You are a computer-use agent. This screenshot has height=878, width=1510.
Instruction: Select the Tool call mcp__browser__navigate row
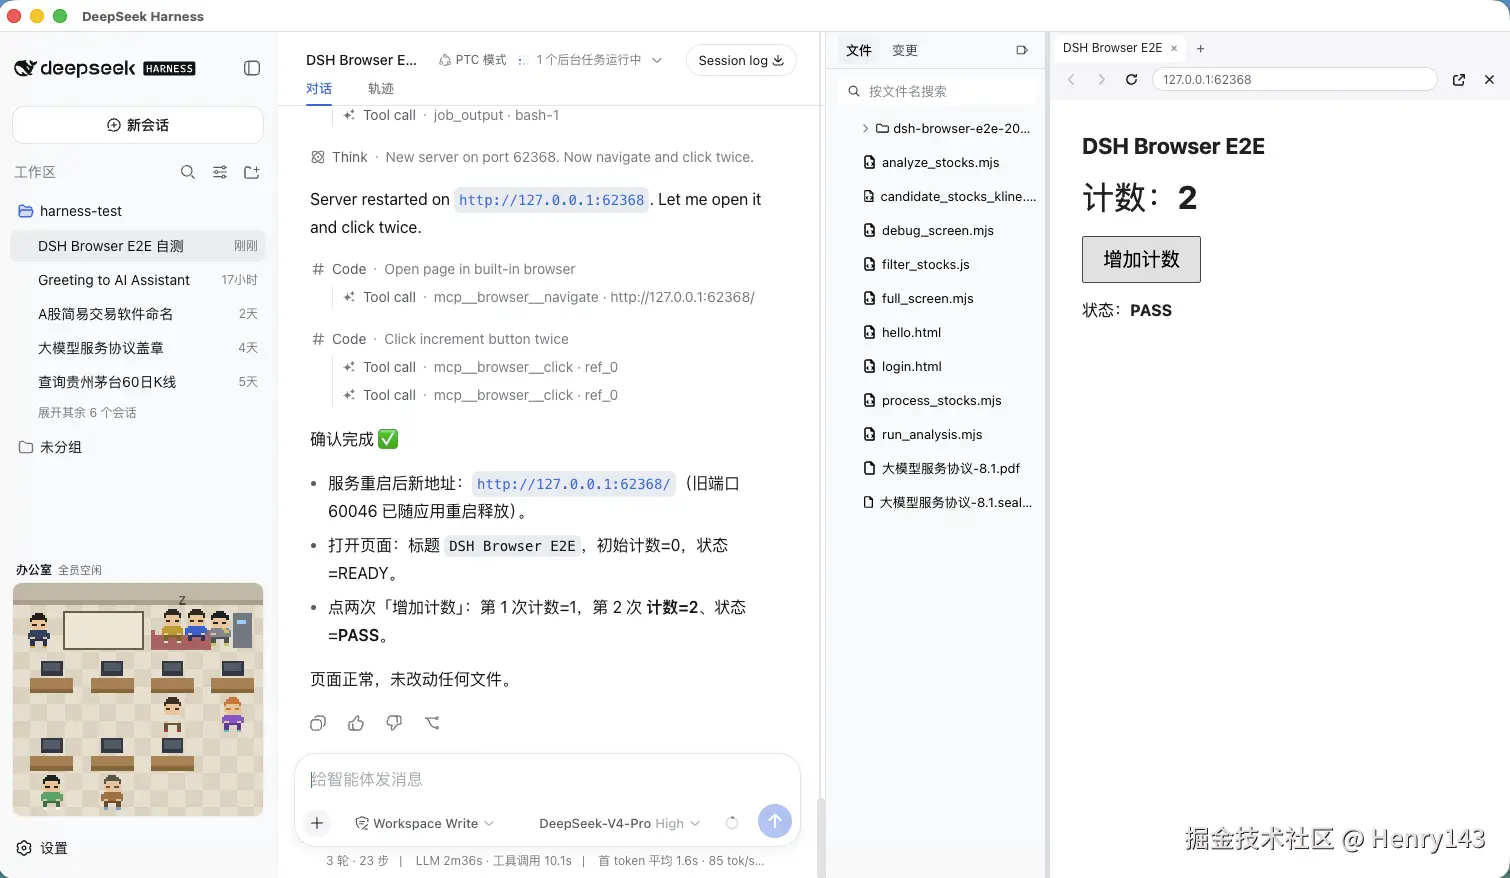coord(549,297)
